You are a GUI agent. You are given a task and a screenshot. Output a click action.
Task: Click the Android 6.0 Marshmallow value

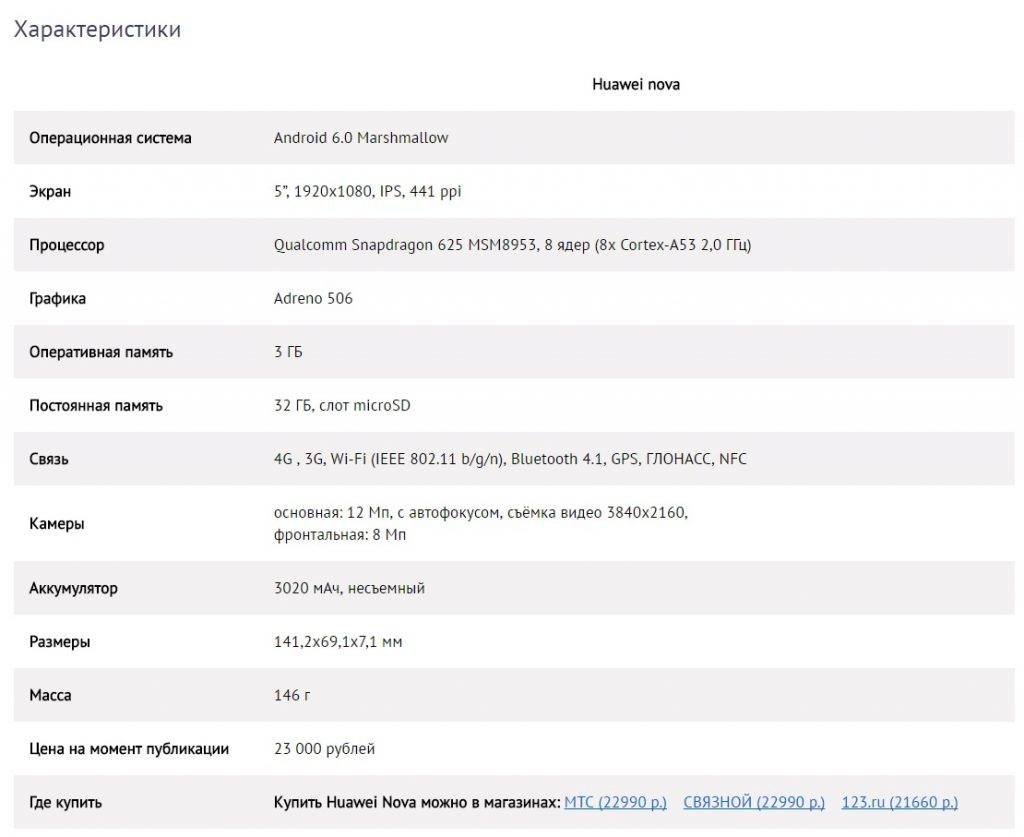coord(361,138)
